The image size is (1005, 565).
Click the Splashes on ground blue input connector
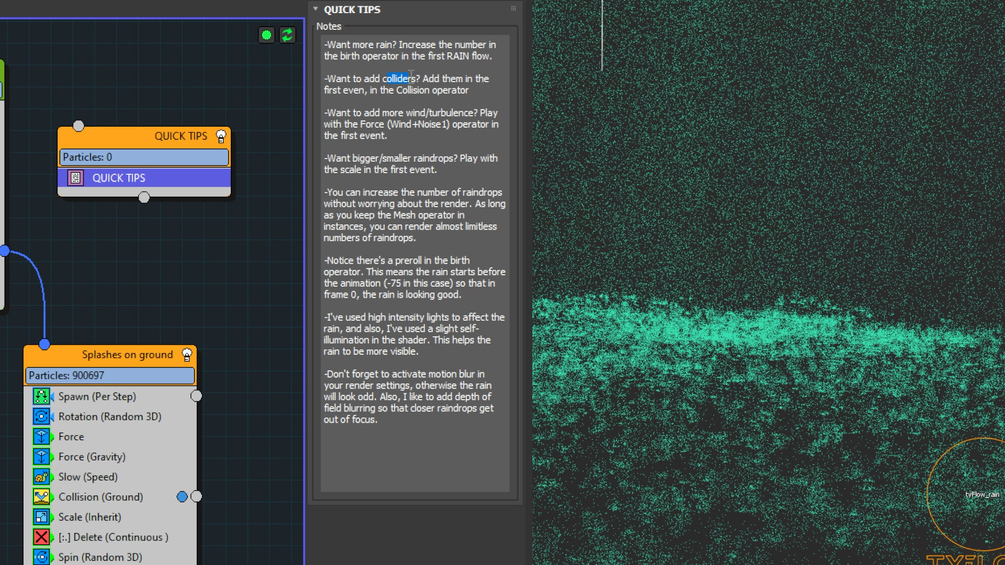(44, 345)
